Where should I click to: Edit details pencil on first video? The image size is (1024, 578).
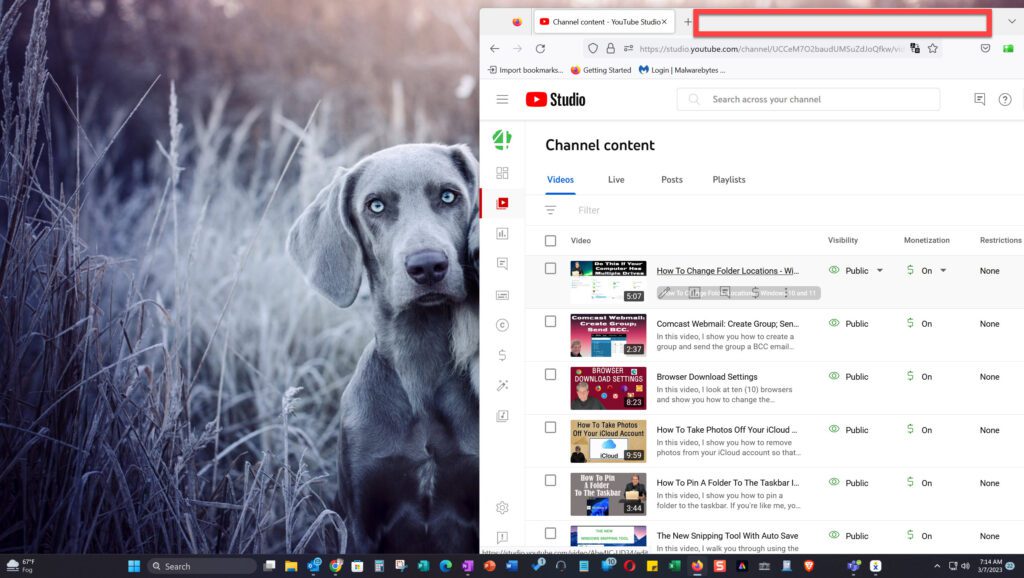tap(664, 293)
